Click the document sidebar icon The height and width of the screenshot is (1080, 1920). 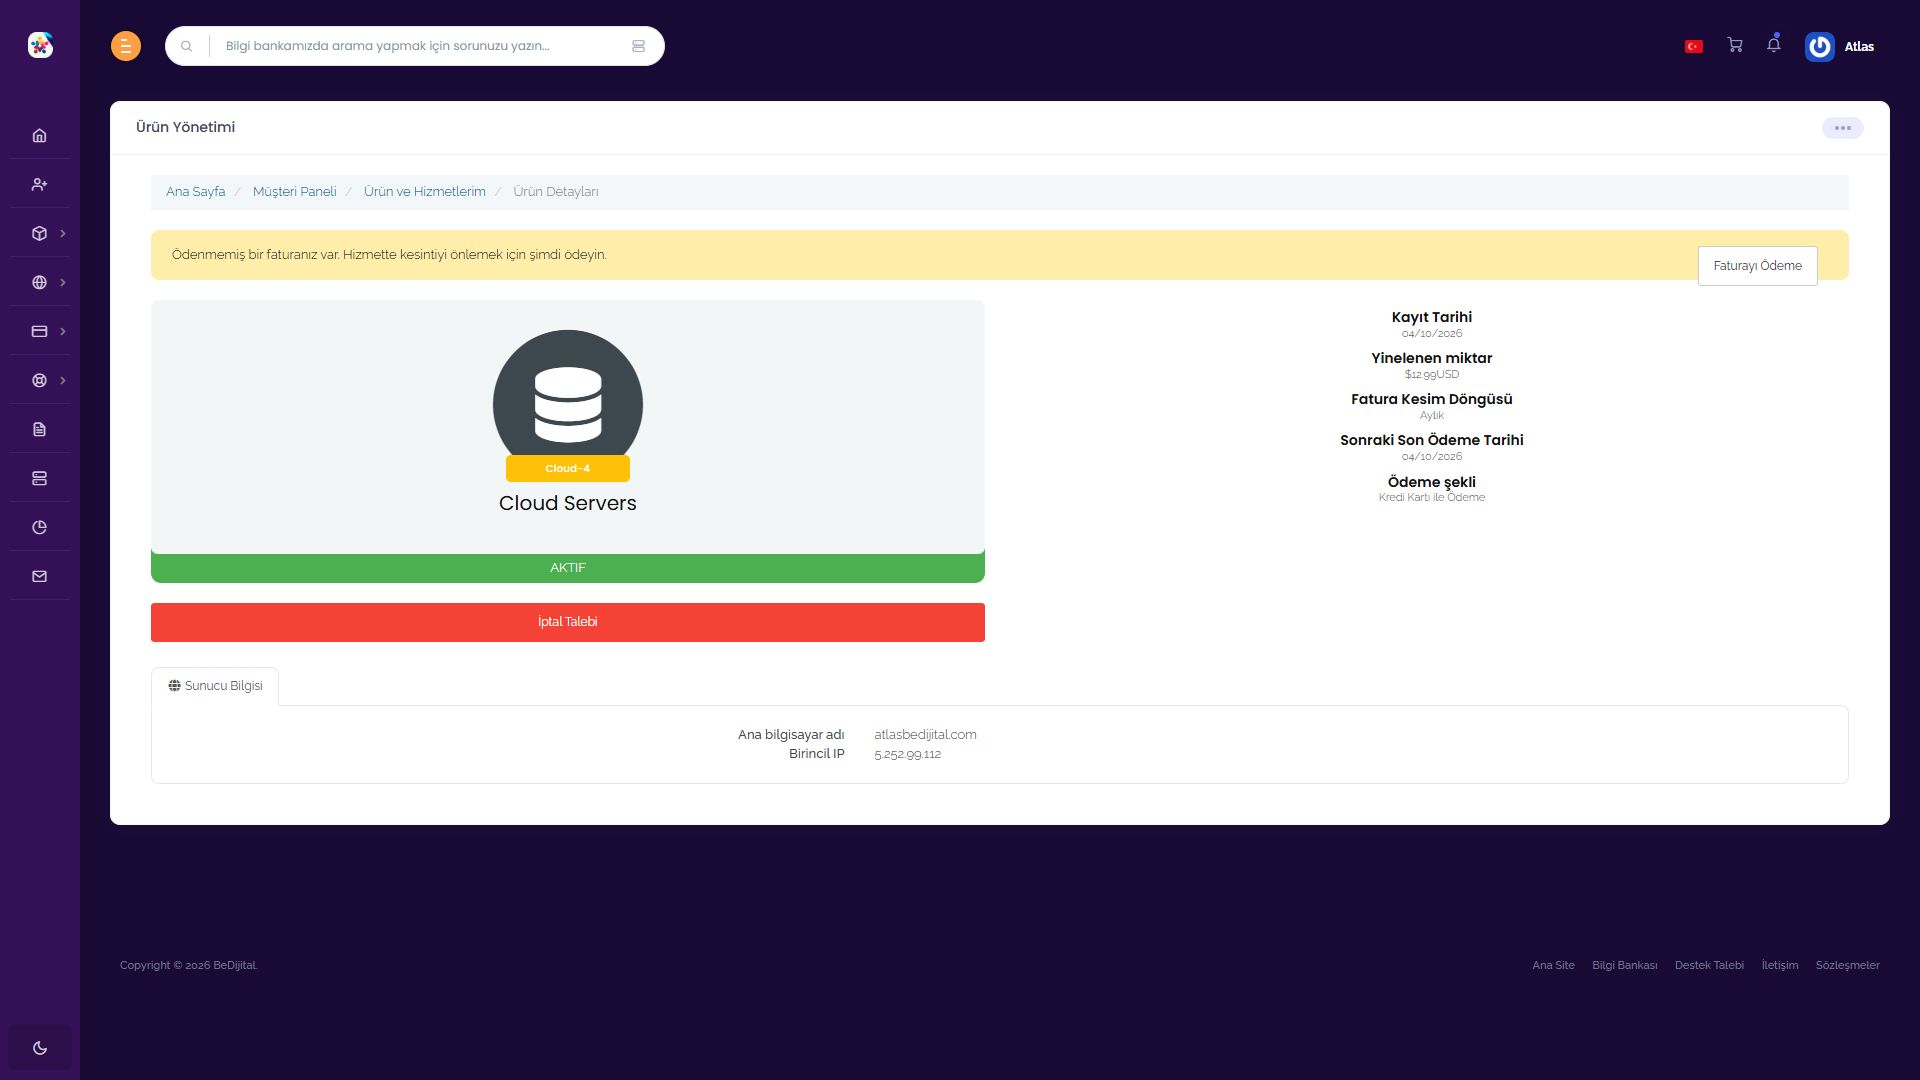pos(39,429)
